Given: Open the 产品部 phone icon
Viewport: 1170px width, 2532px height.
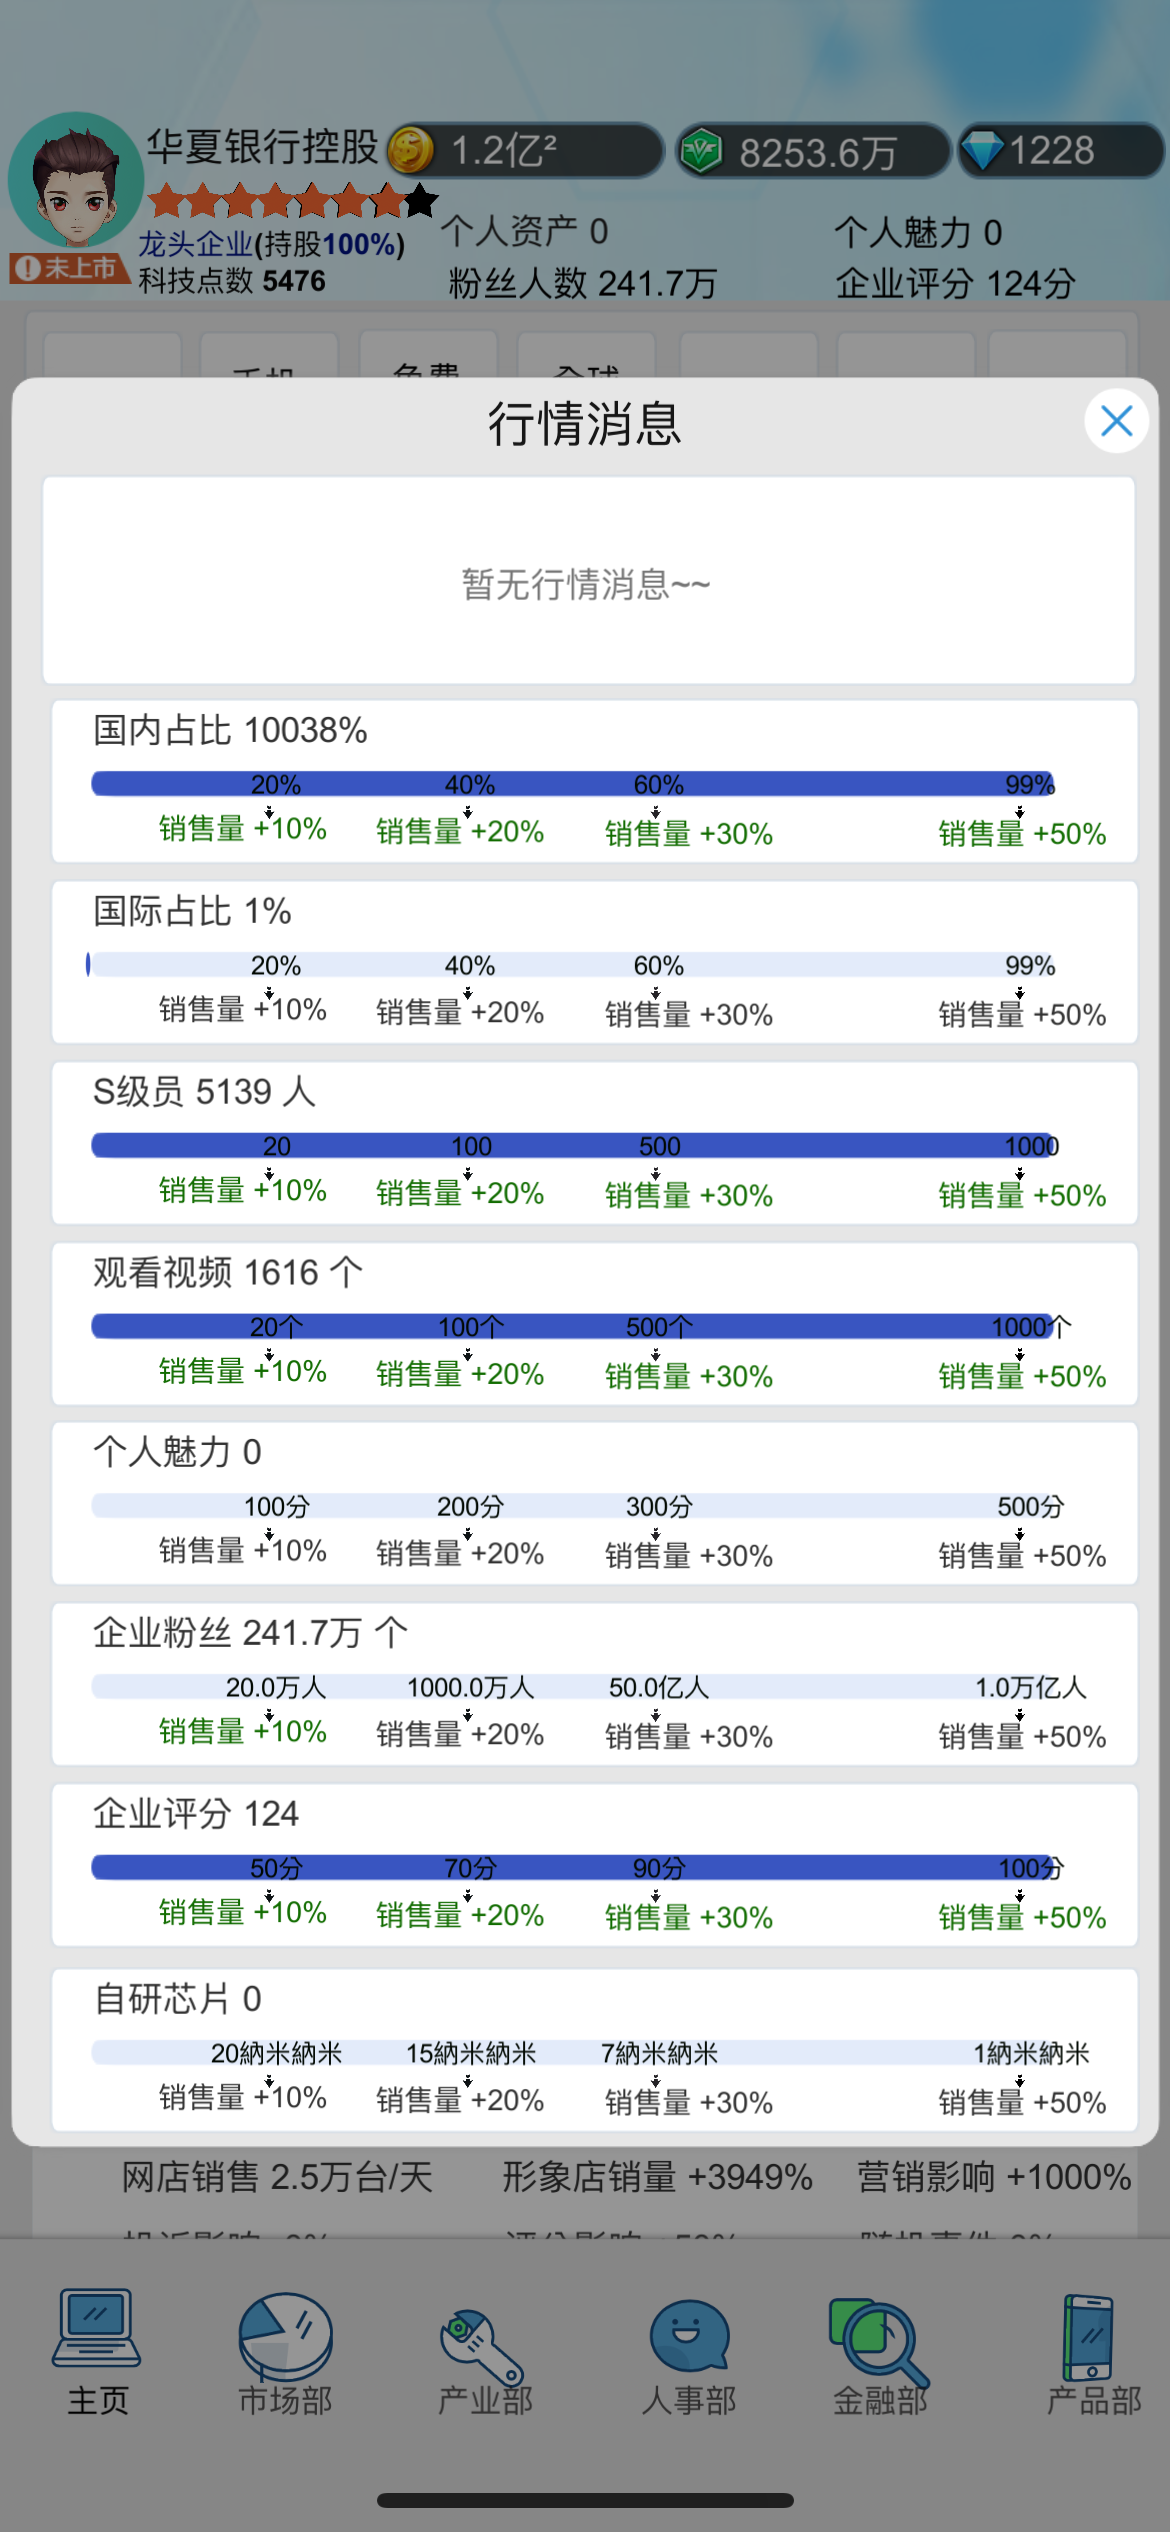Looking at the screenshot, I should (x=1088, y=2338).
